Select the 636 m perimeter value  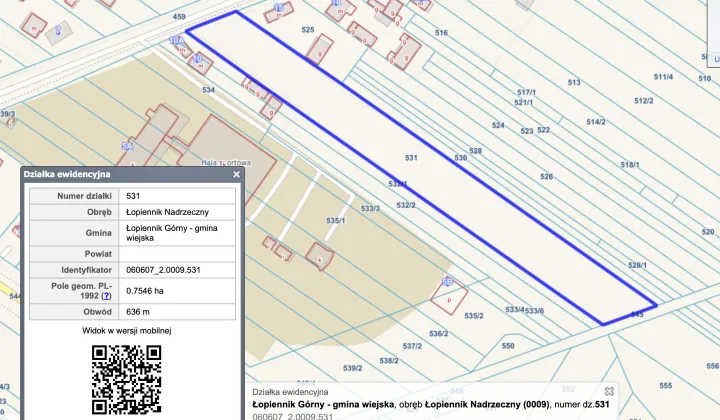click(138, 312)
